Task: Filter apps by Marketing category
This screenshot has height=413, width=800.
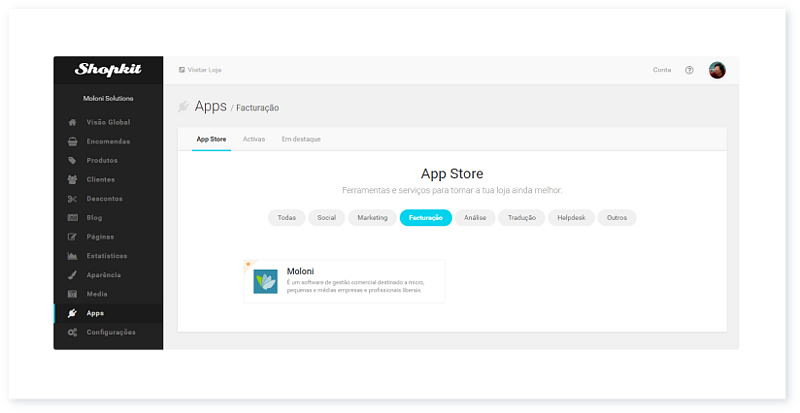Action: pos(372,217)
